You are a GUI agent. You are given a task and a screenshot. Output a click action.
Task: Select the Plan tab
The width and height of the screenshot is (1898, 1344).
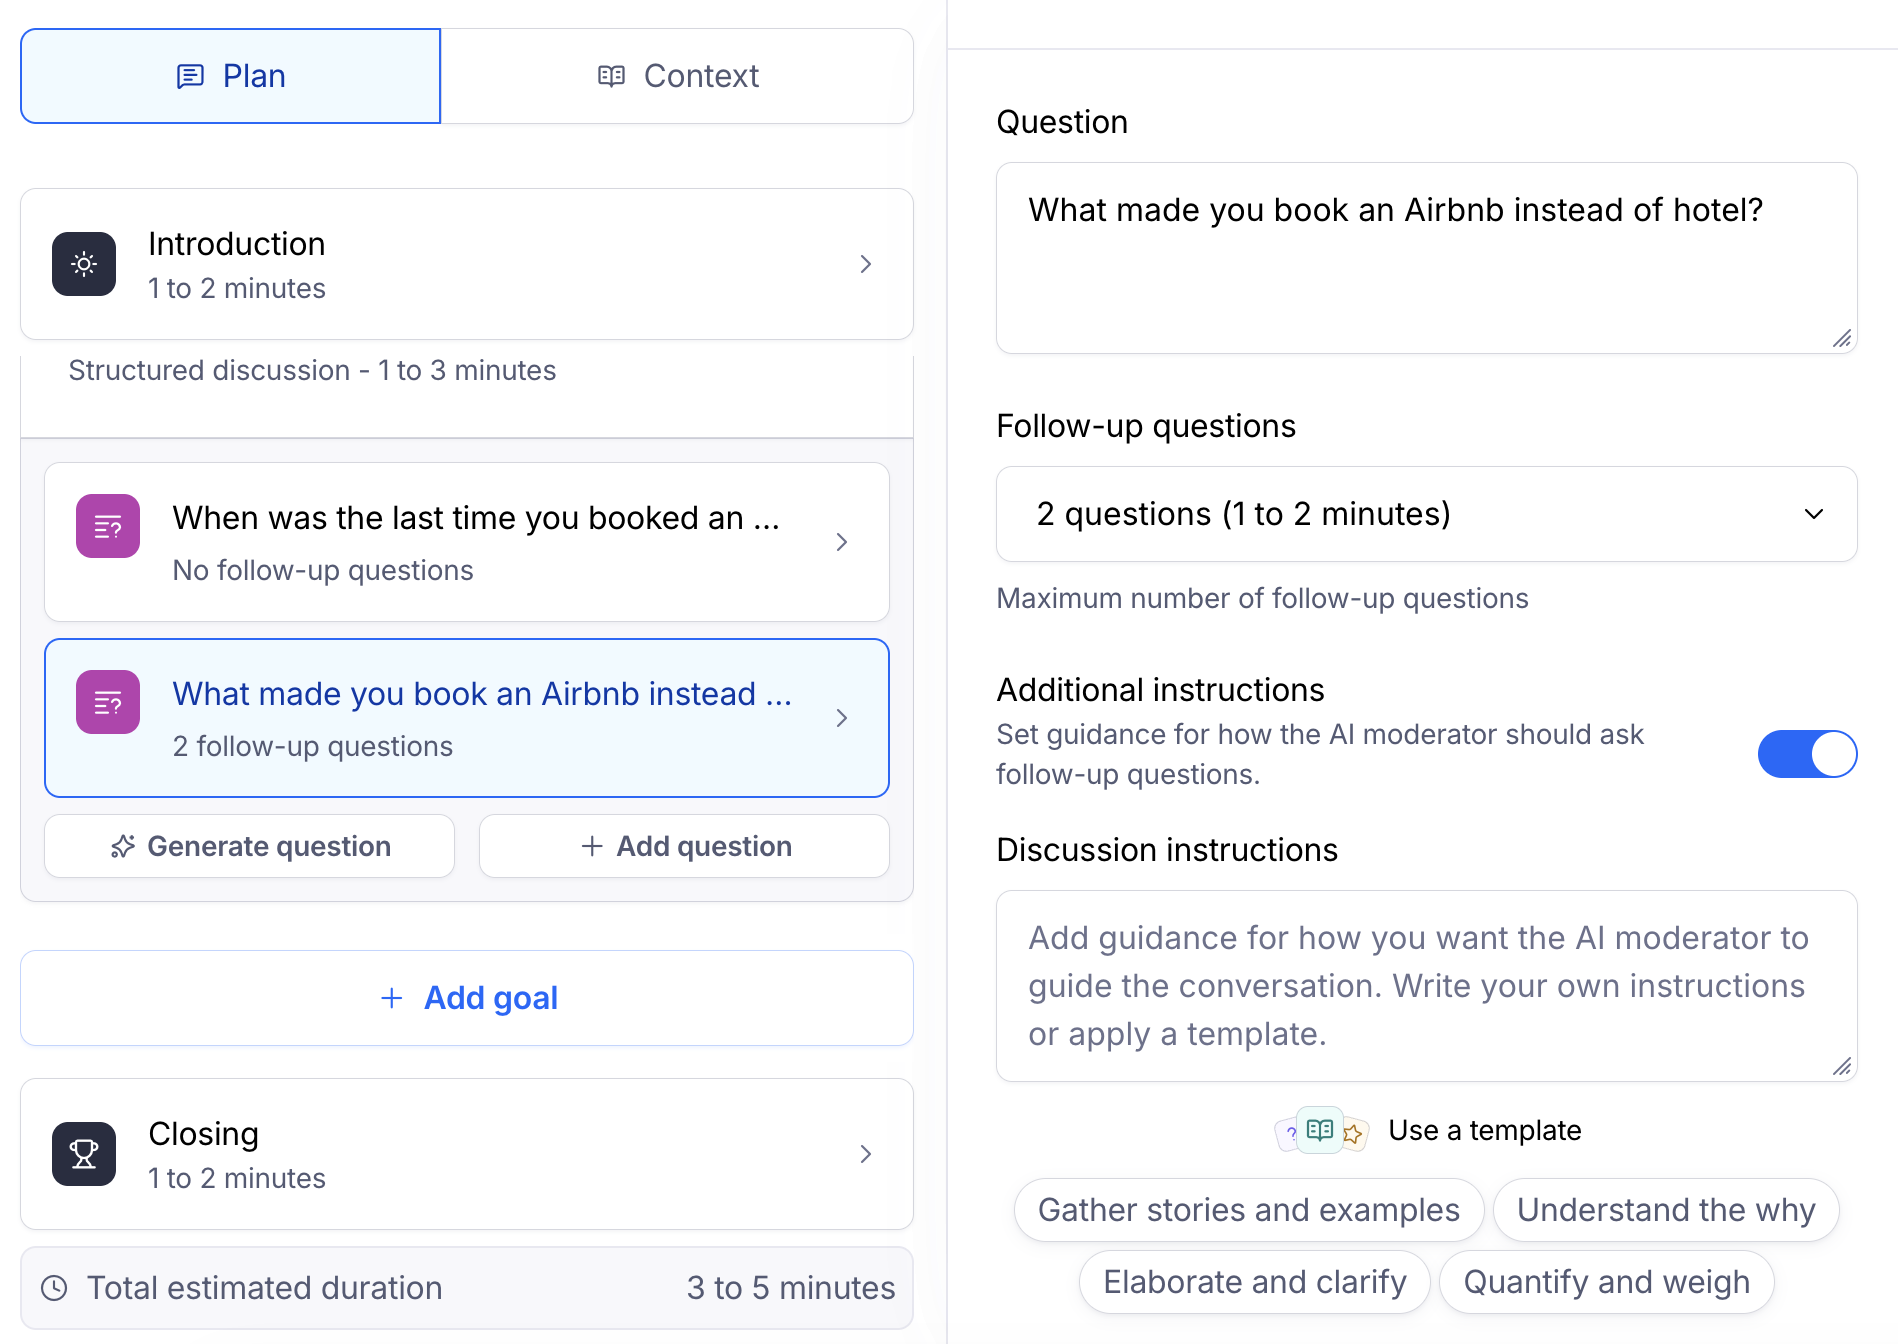pyautogui.click(x=231, y=76)
